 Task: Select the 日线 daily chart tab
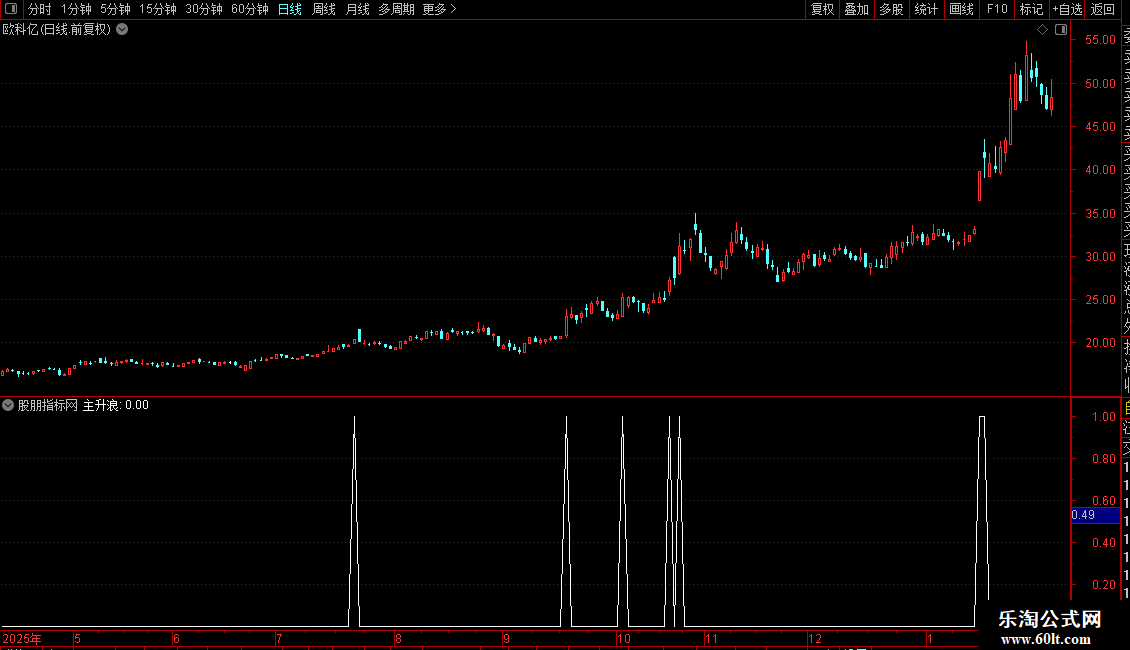[290, 9]
